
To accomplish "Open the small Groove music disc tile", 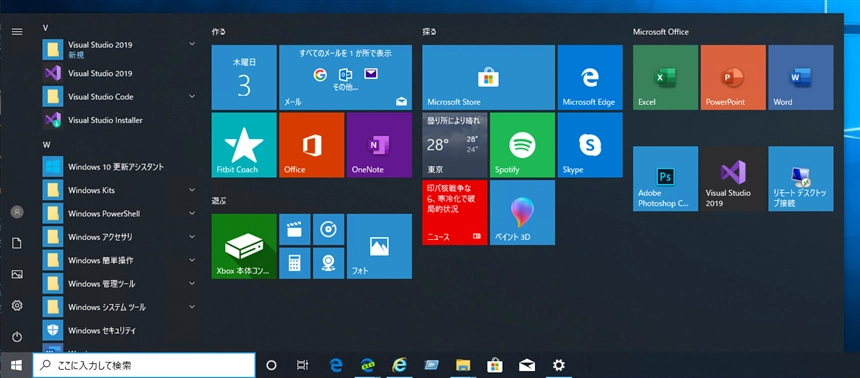I will pyautogui.click(x=329, y=229).
